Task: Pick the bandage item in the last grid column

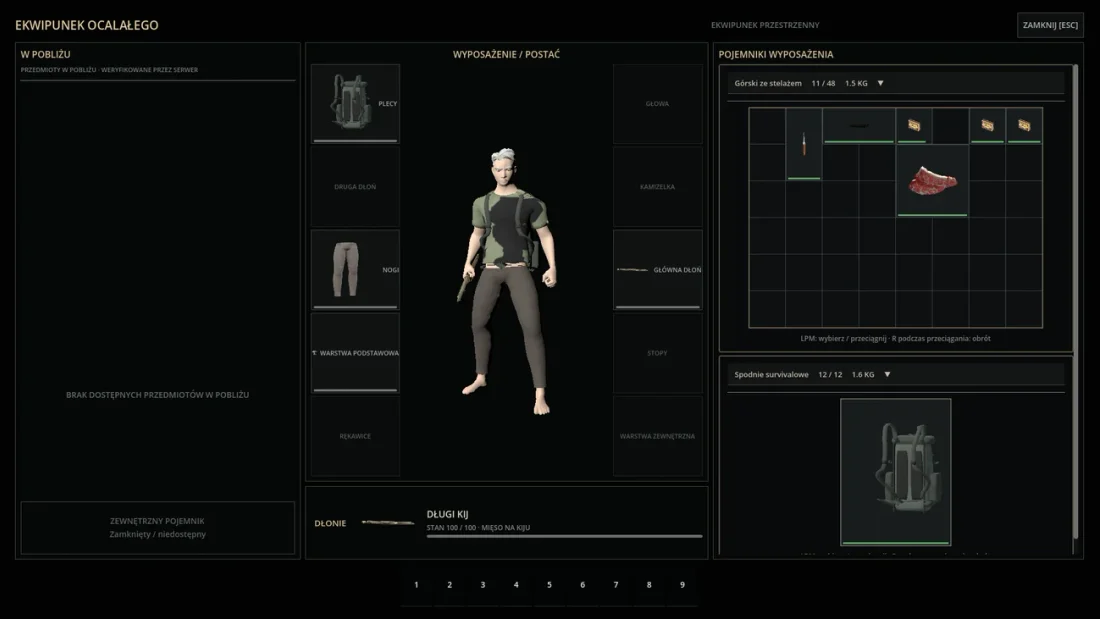Action: tap(1024, 126)
